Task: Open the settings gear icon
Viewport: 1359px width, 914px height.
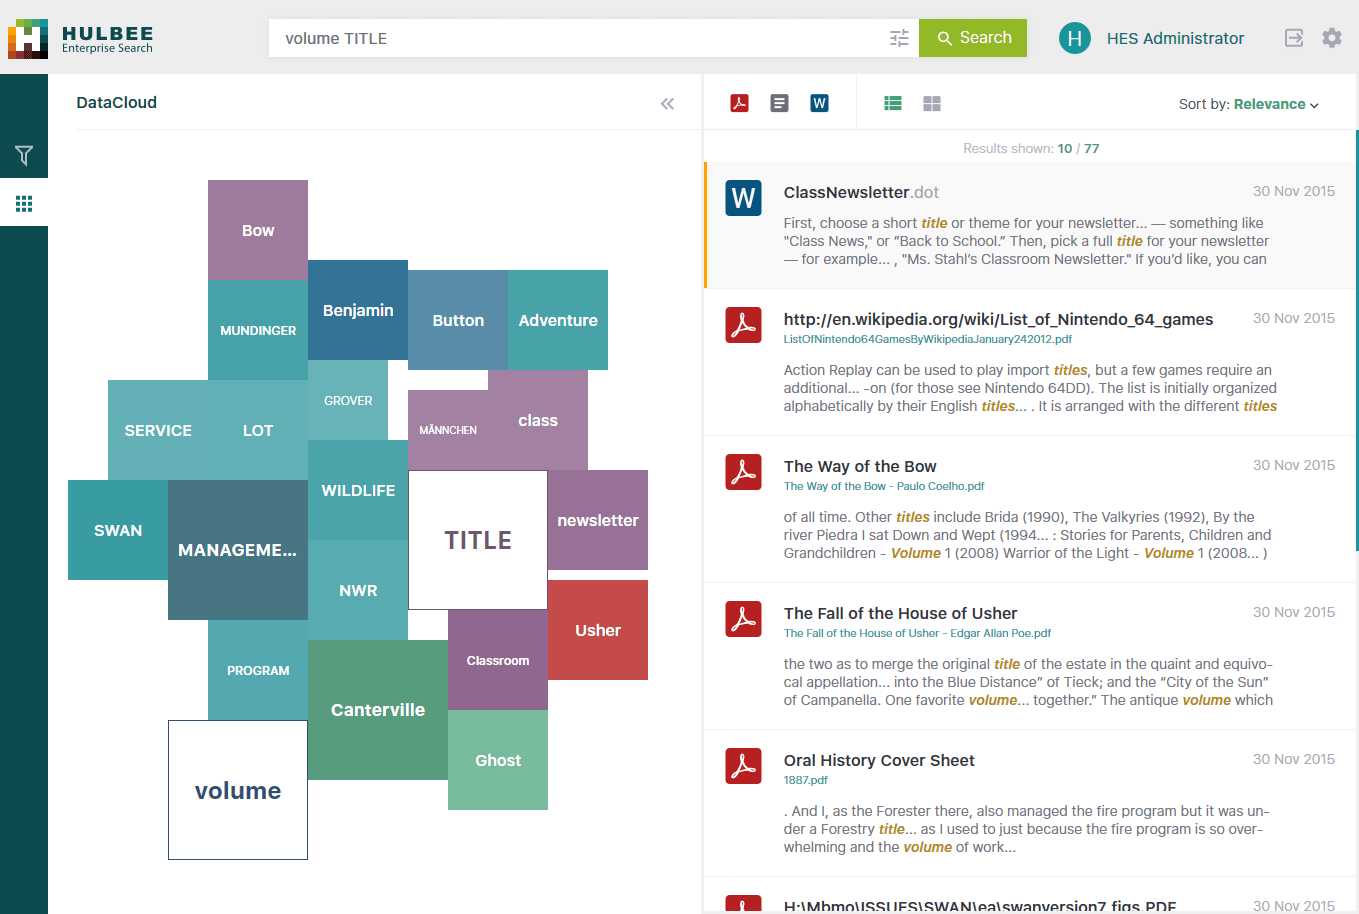Action: click(1332, 38)
